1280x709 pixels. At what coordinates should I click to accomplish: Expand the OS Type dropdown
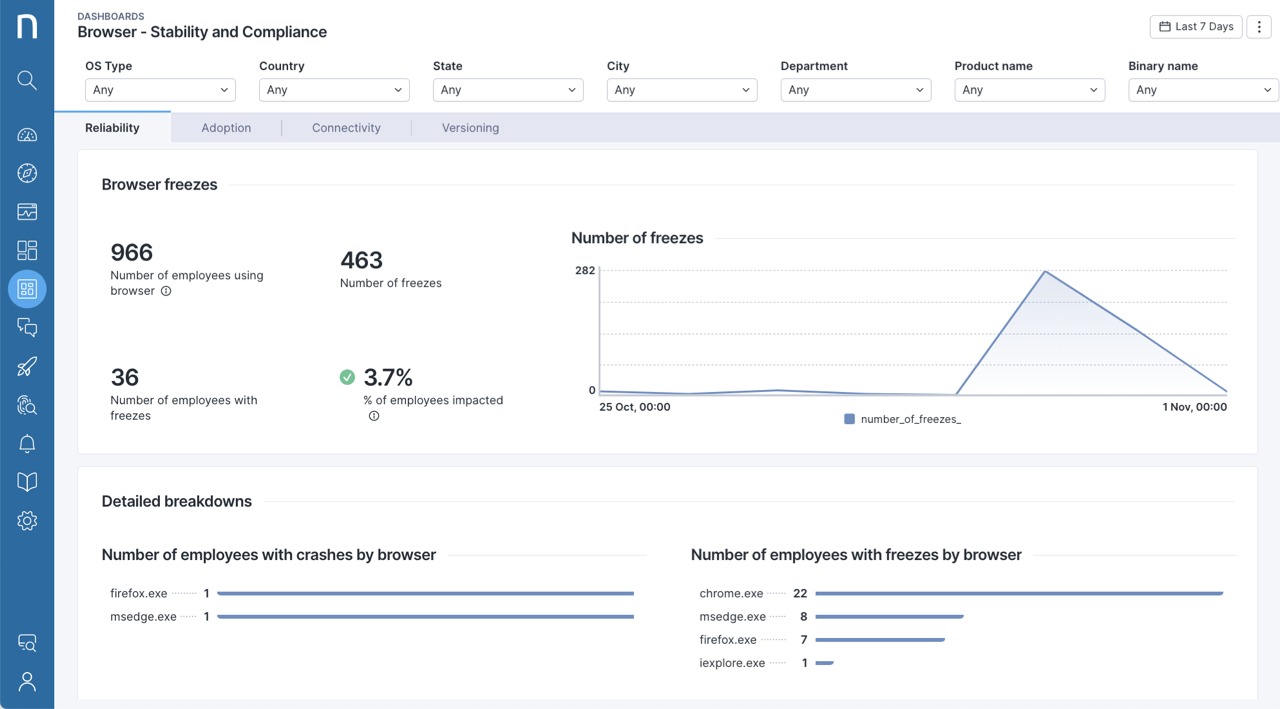160,90
